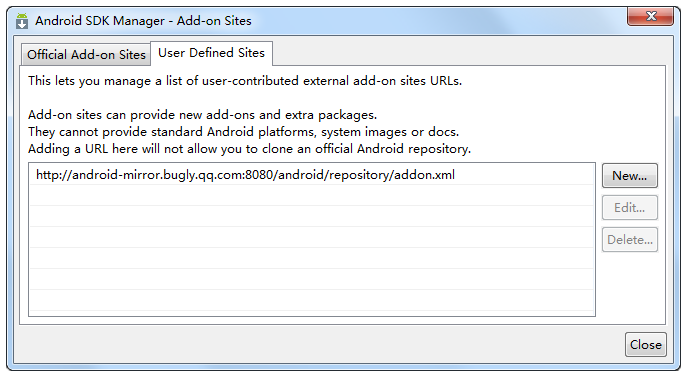Click the Android SDK Manager title bar icon
This screenshot has width=689, height=377.
coord(22,21)
